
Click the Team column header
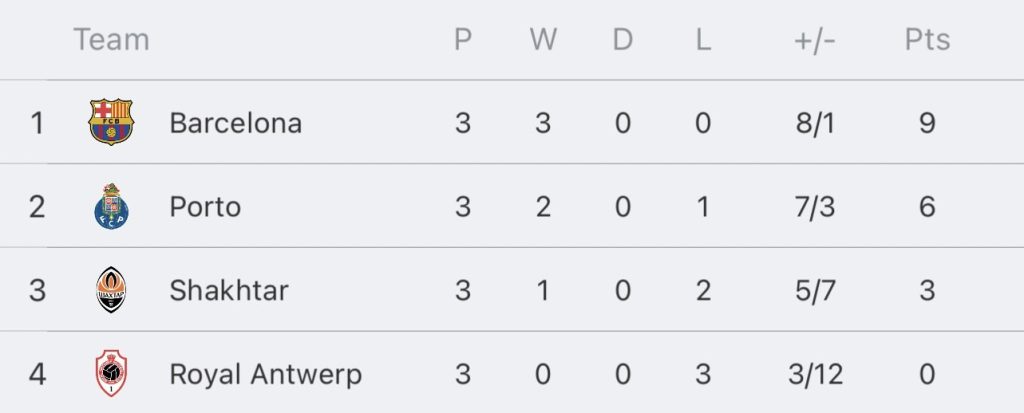point(111,40)
